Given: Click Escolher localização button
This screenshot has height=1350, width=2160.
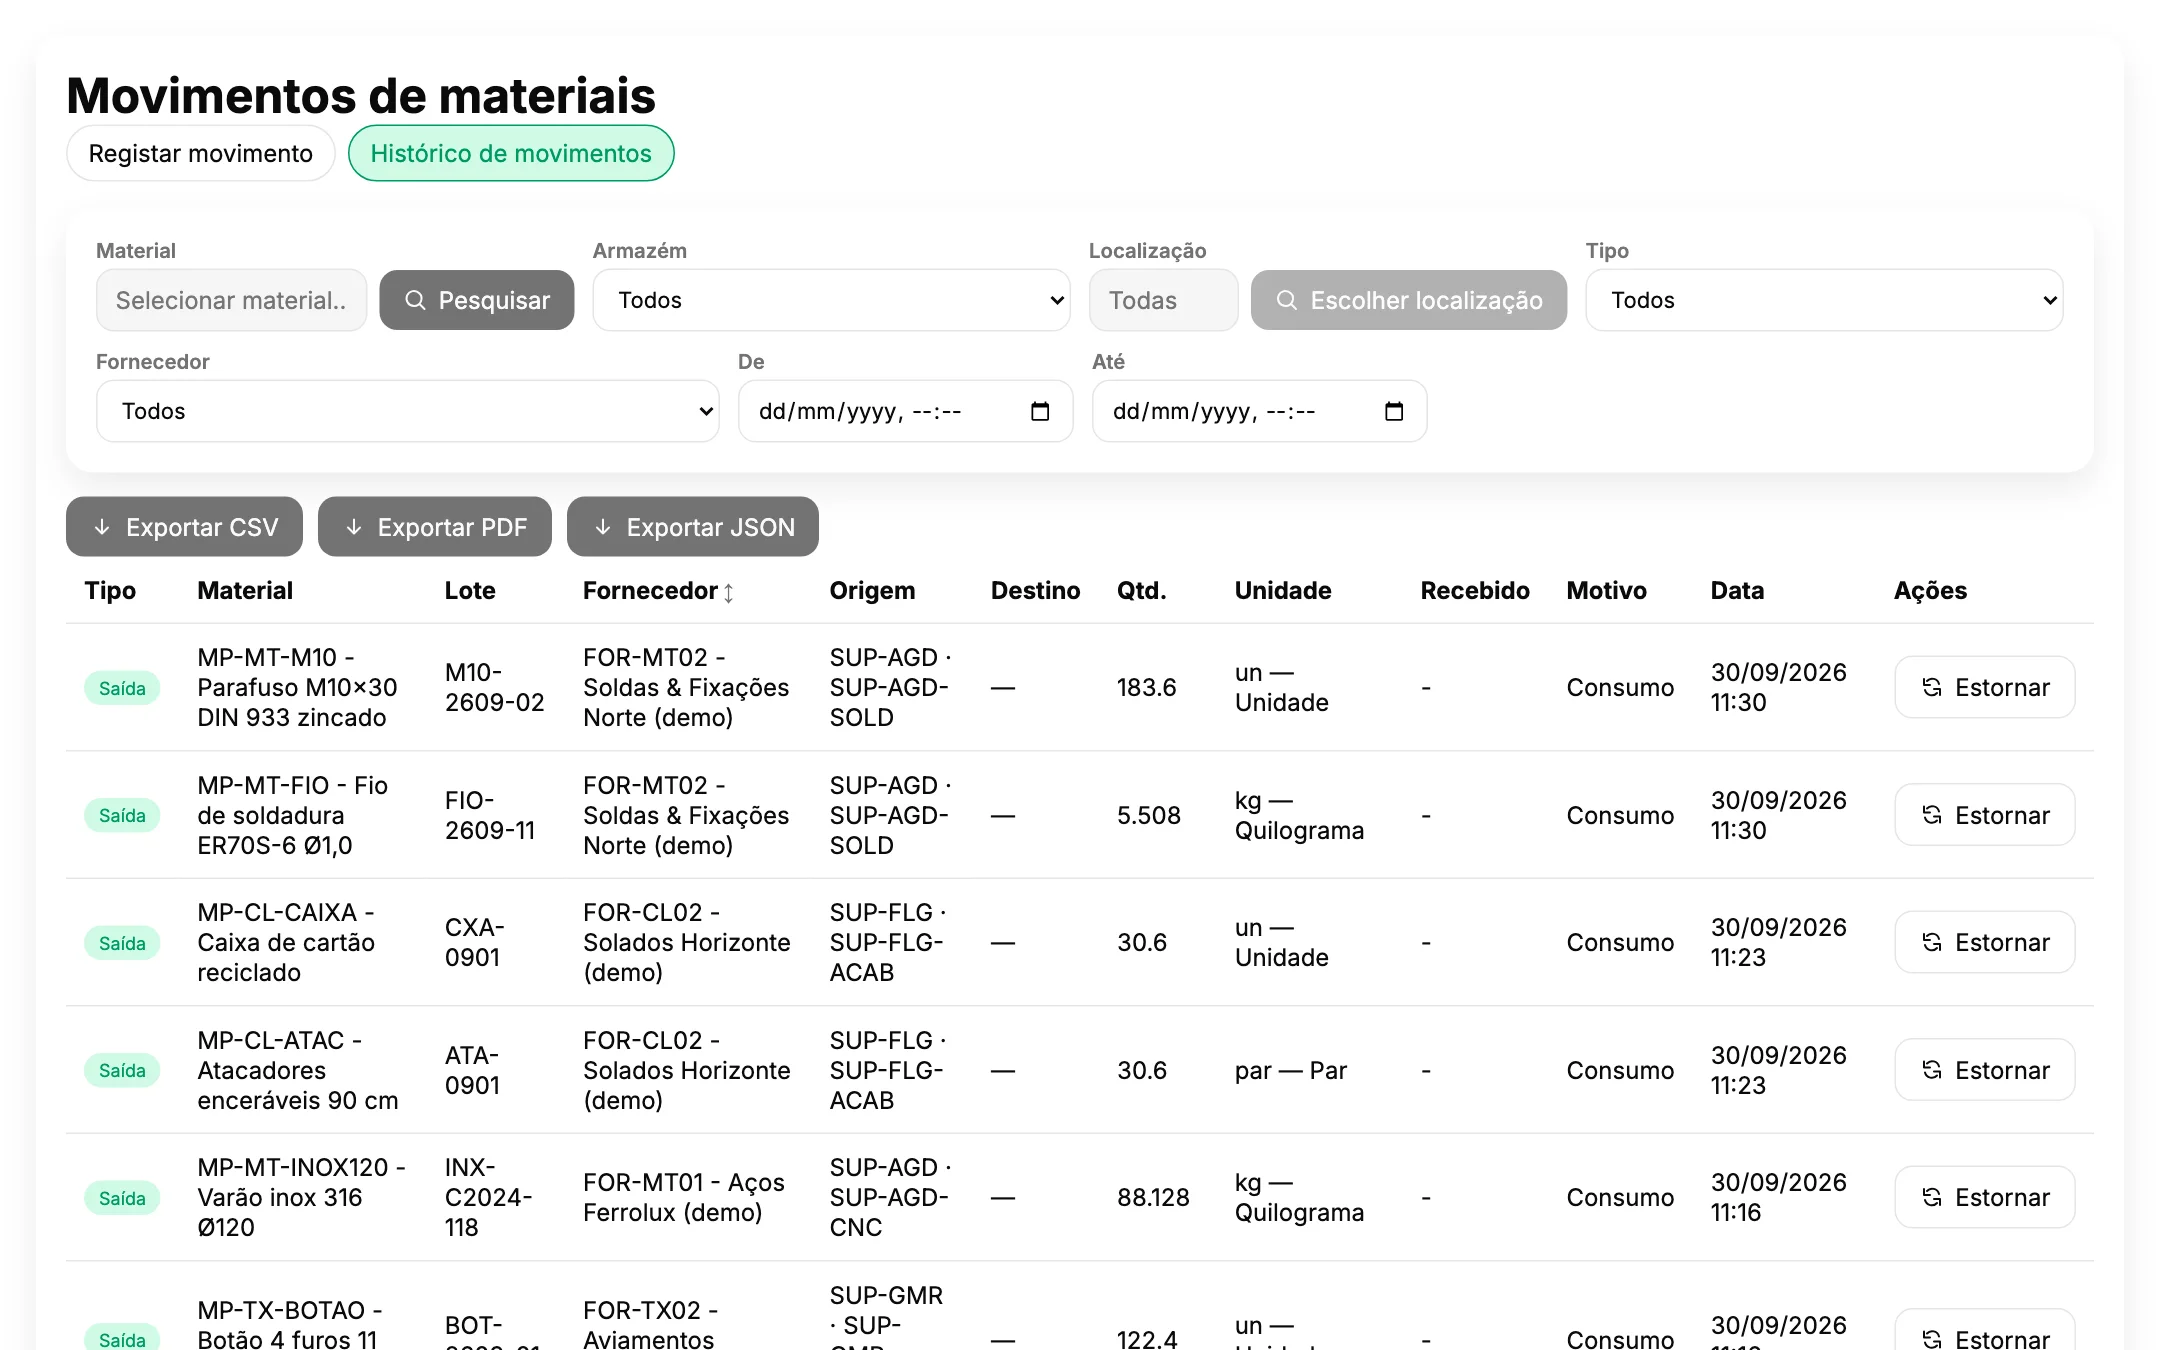Looking at the screenshot, I should pyautogui.click(x=1408, y=300).
